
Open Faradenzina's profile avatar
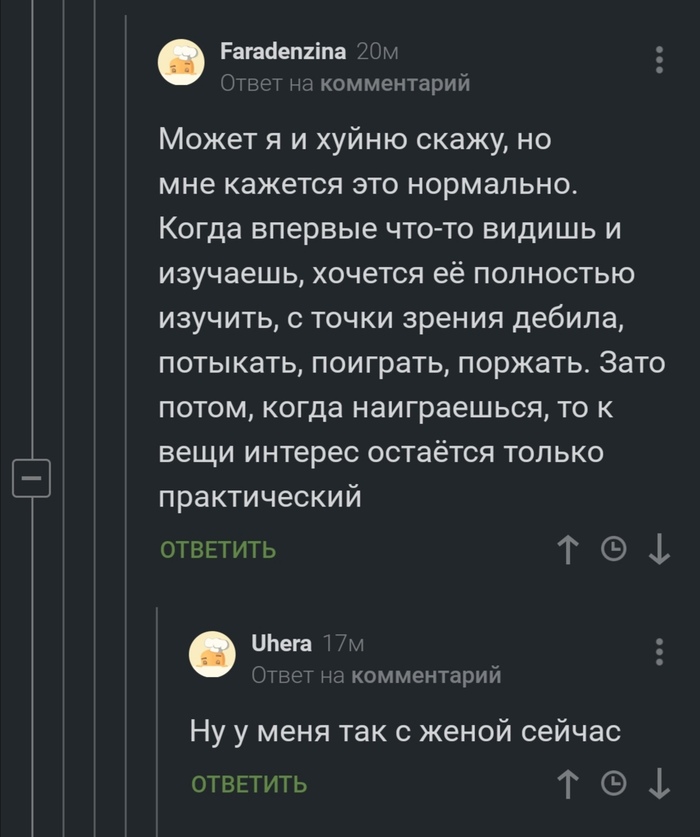point(181,63)
